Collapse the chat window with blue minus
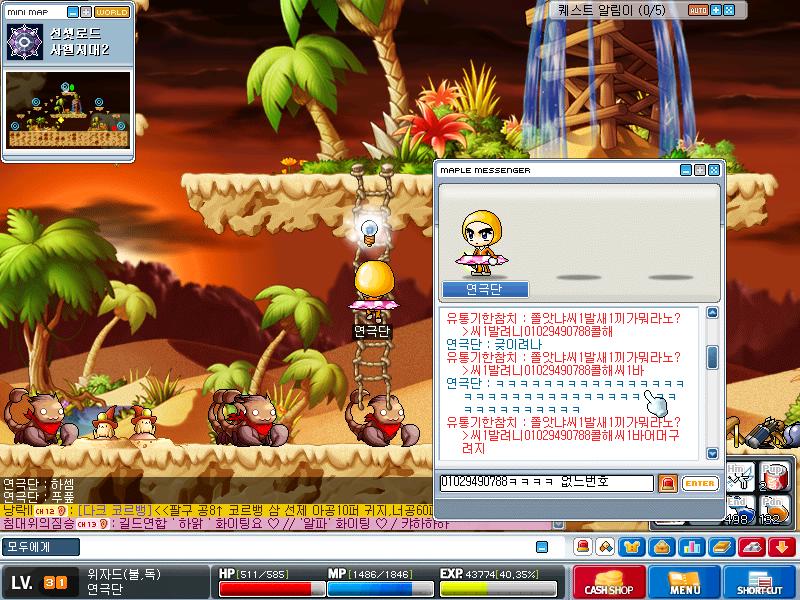800x600 pixels. point(542,547)
